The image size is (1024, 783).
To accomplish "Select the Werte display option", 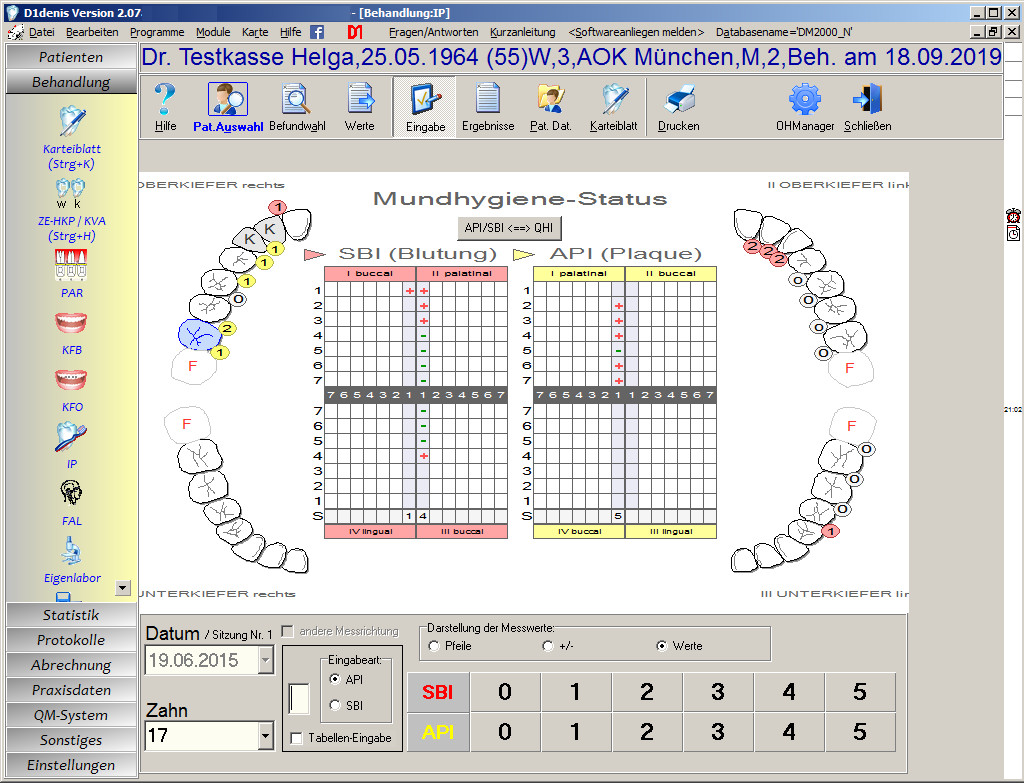I will pos(662,646).
